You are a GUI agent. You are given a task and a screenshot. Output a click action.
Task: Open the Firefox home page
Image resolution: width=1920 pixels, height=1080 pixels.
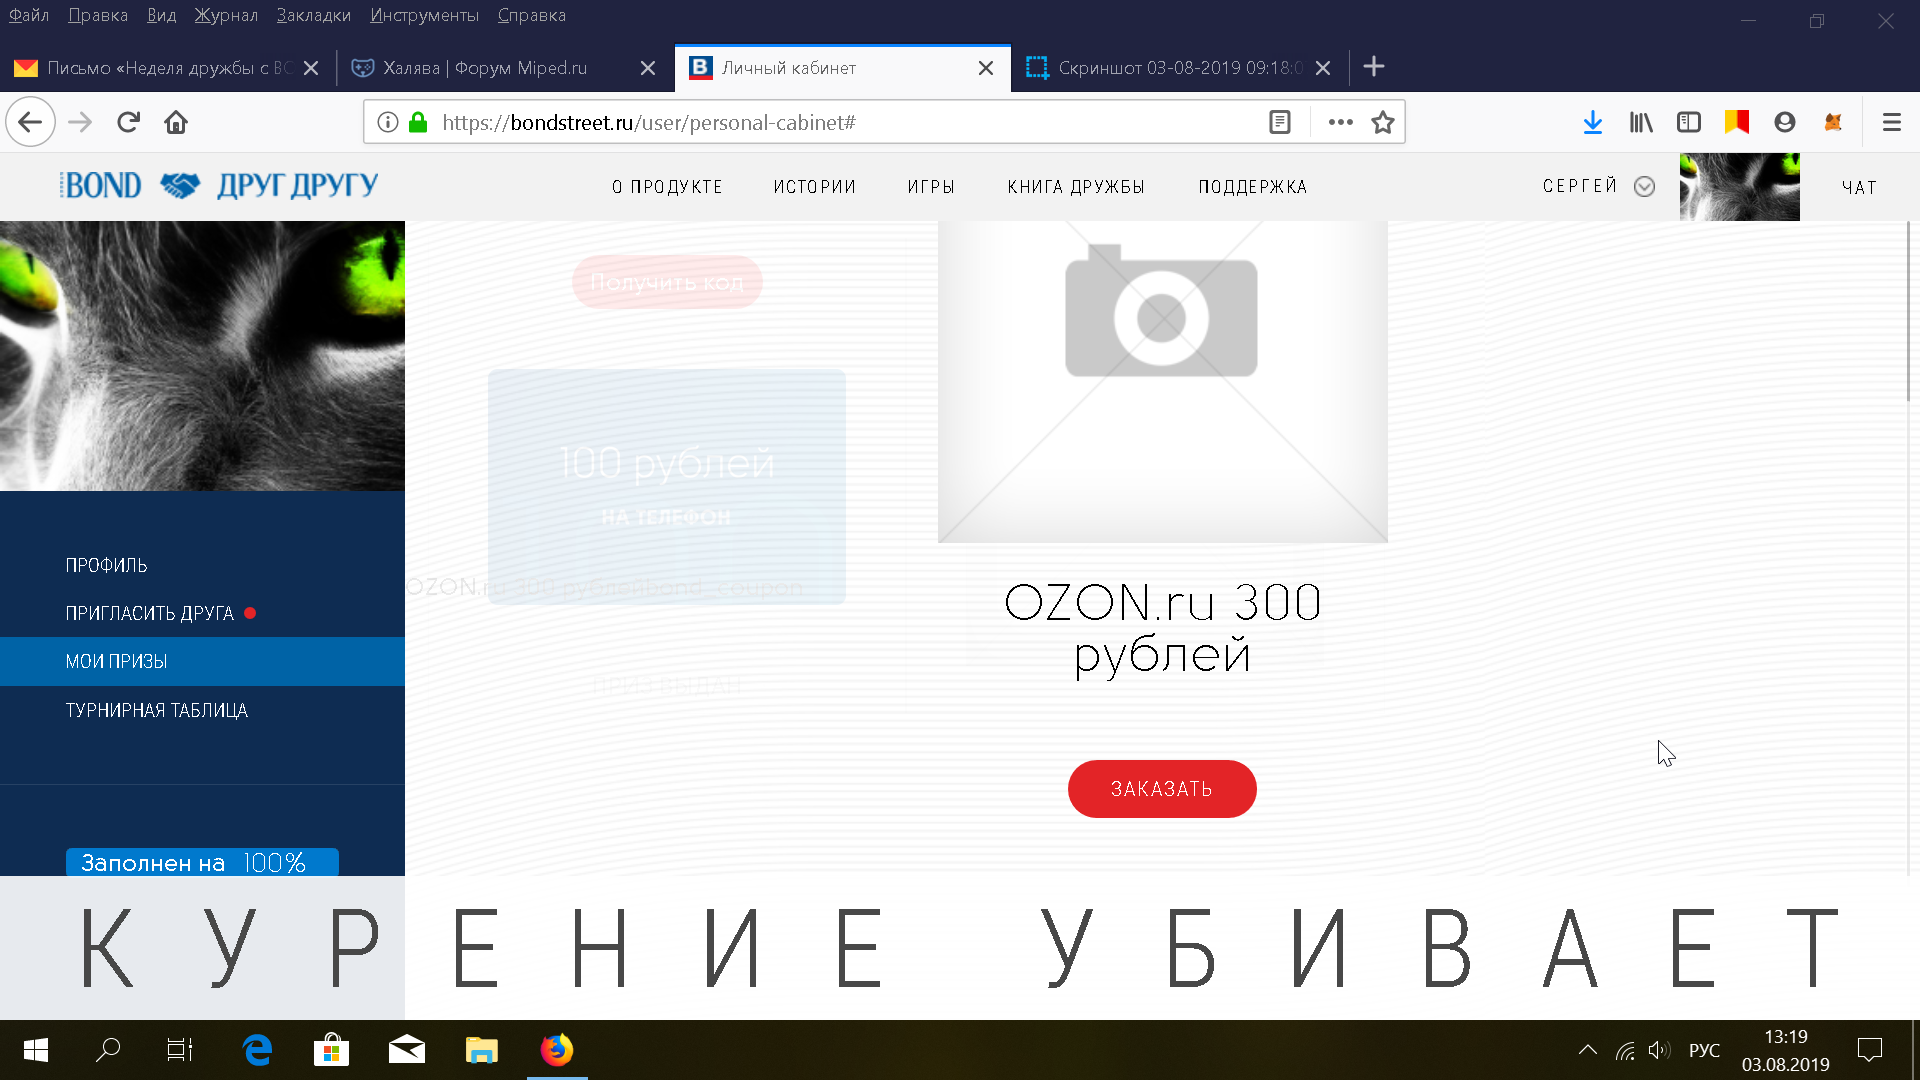[x=176, y=122]
